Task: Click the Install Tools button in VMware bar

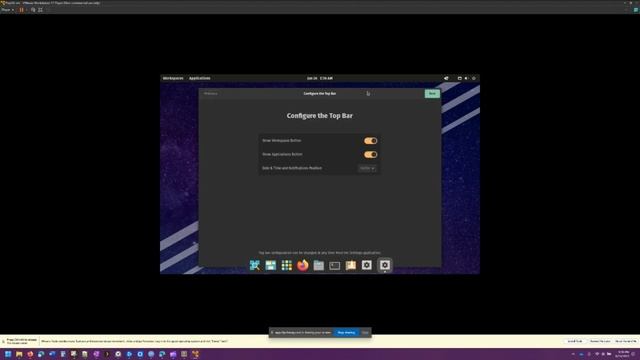Action: (575, 341)
